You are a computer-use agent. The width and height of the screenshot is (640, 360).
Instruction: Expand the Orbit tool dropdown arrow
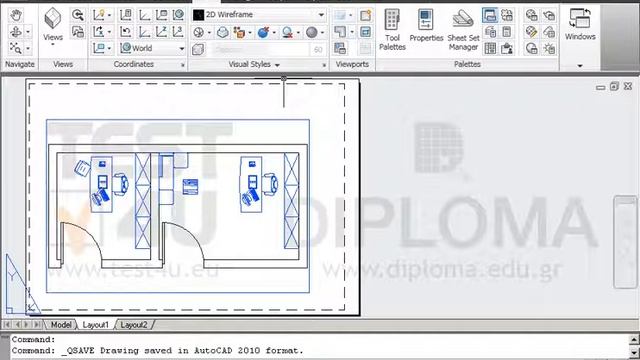point(28,31)
